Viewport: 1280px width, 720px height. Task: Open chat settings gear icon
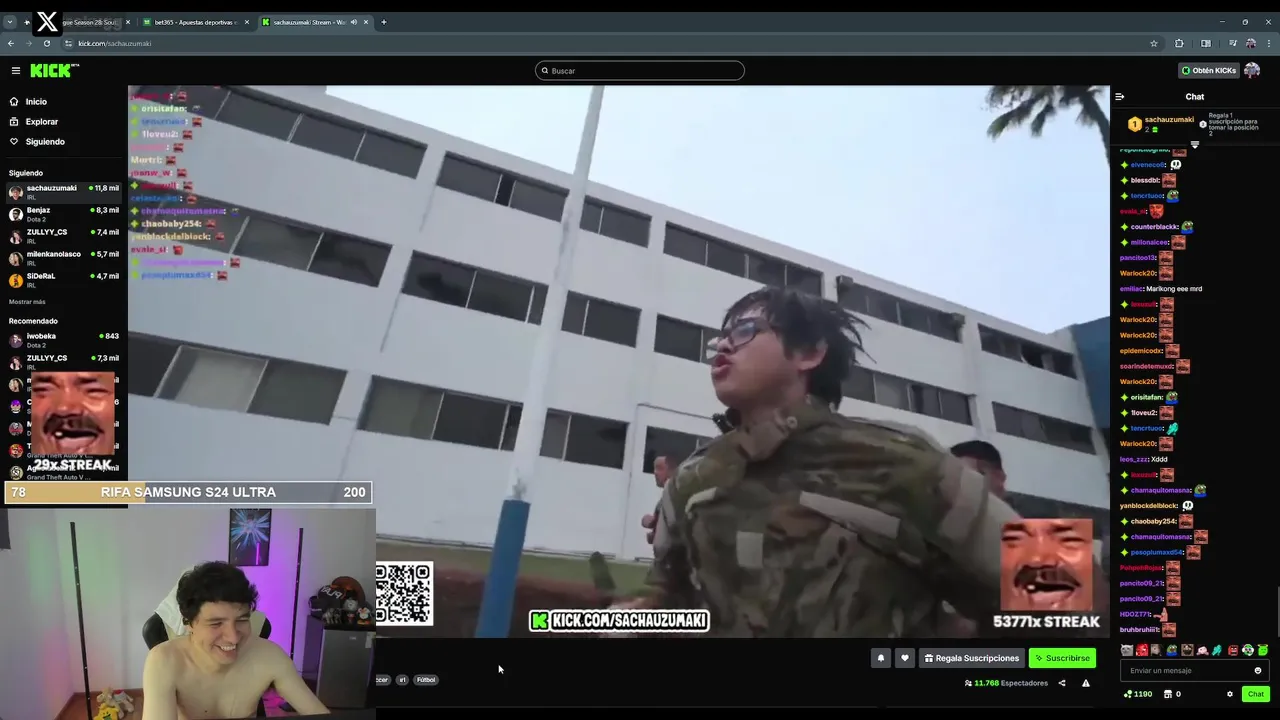1230,694
